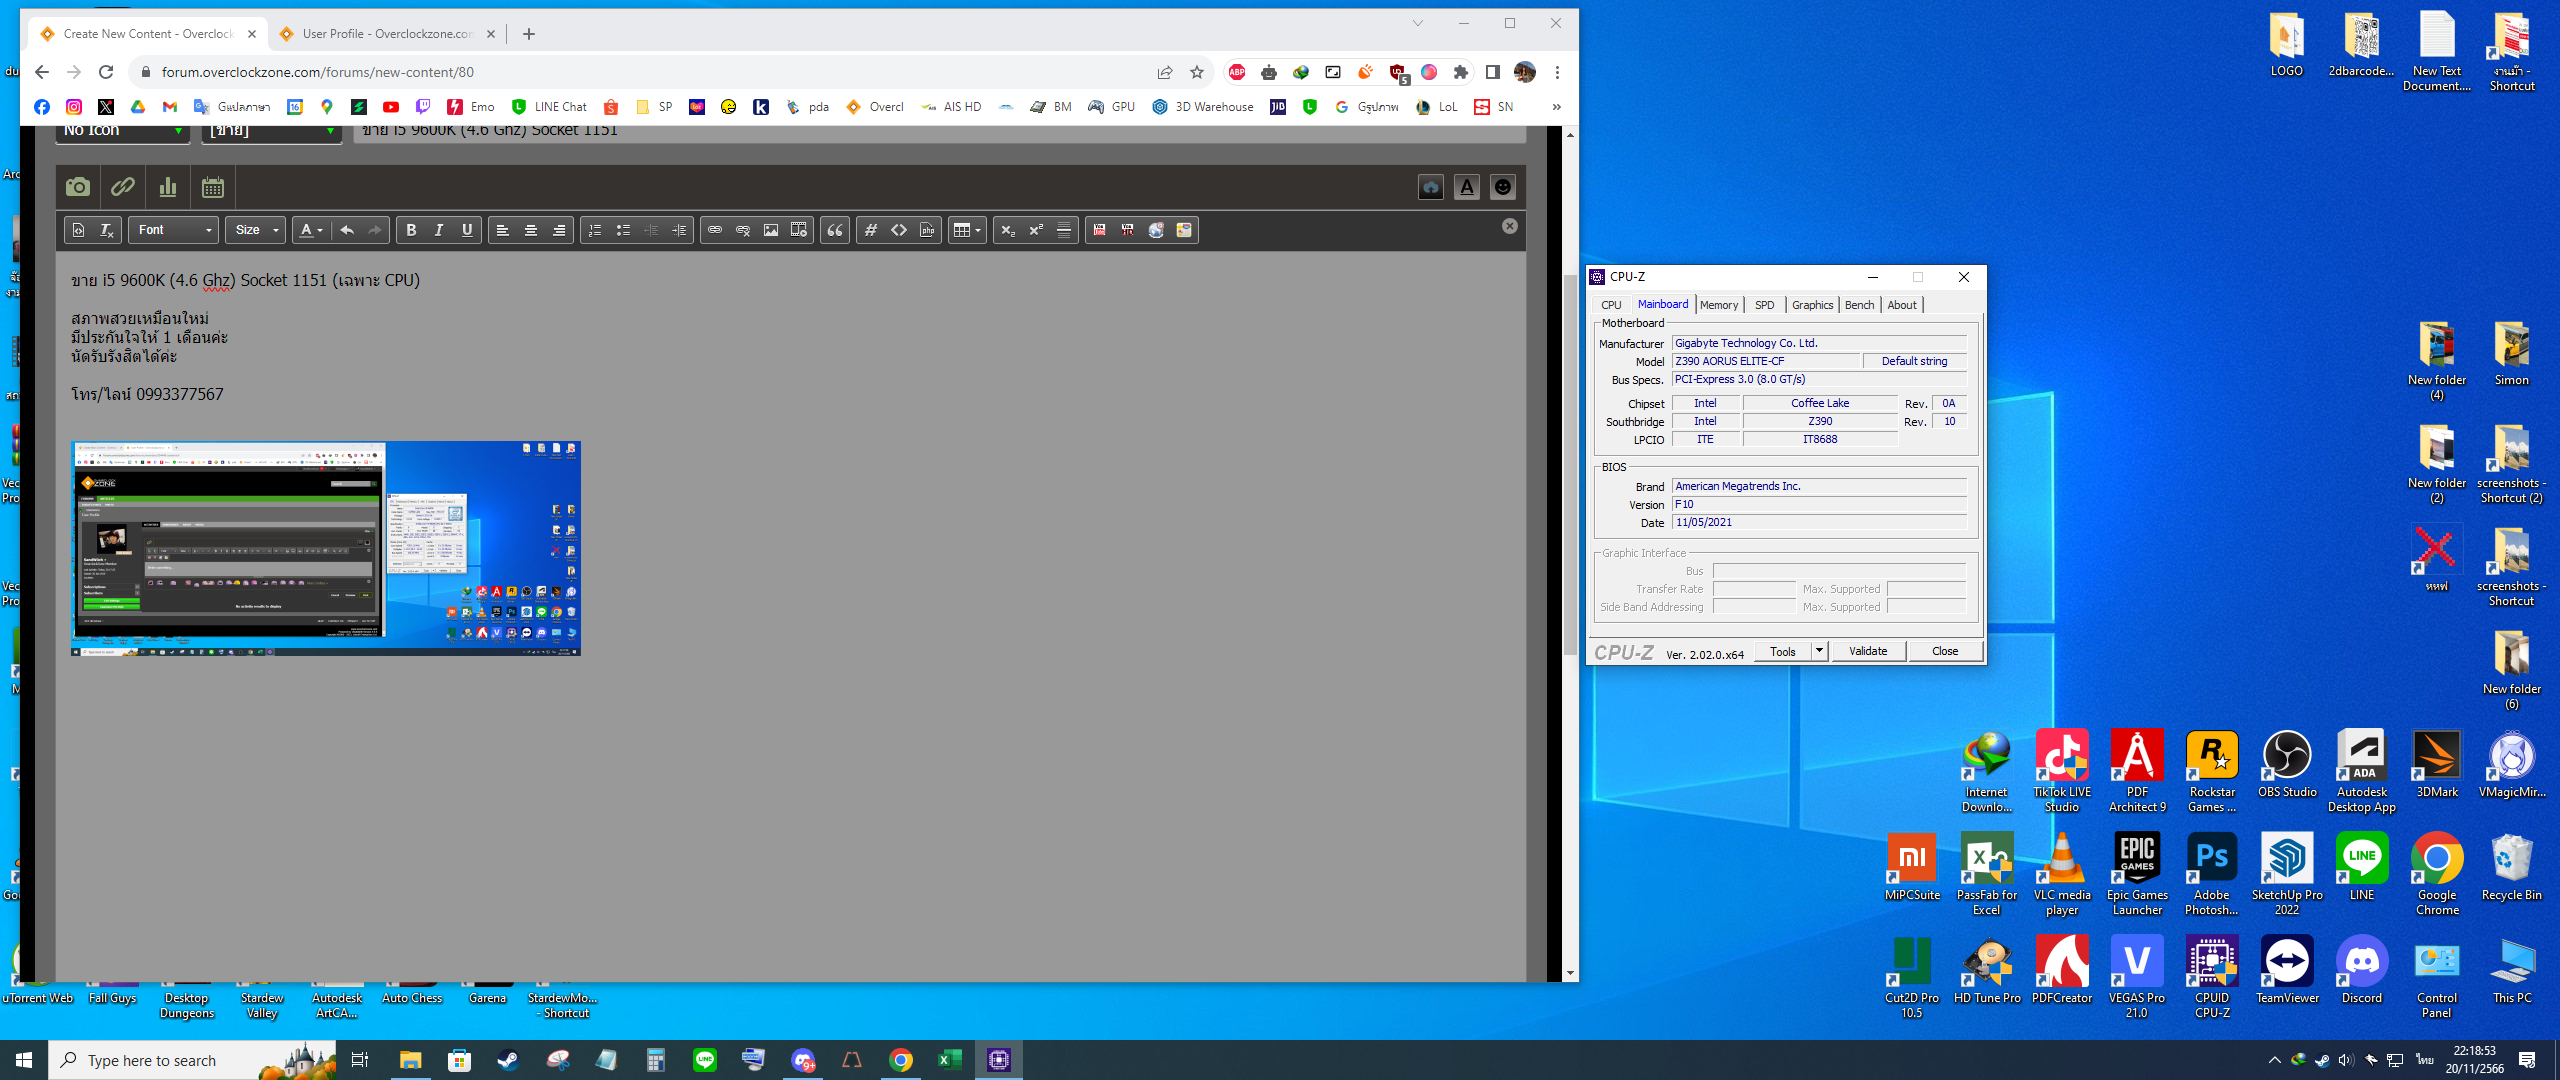2560x1080 pixels.
Task: Open the poll chart icon
Action: pos(168,187)
